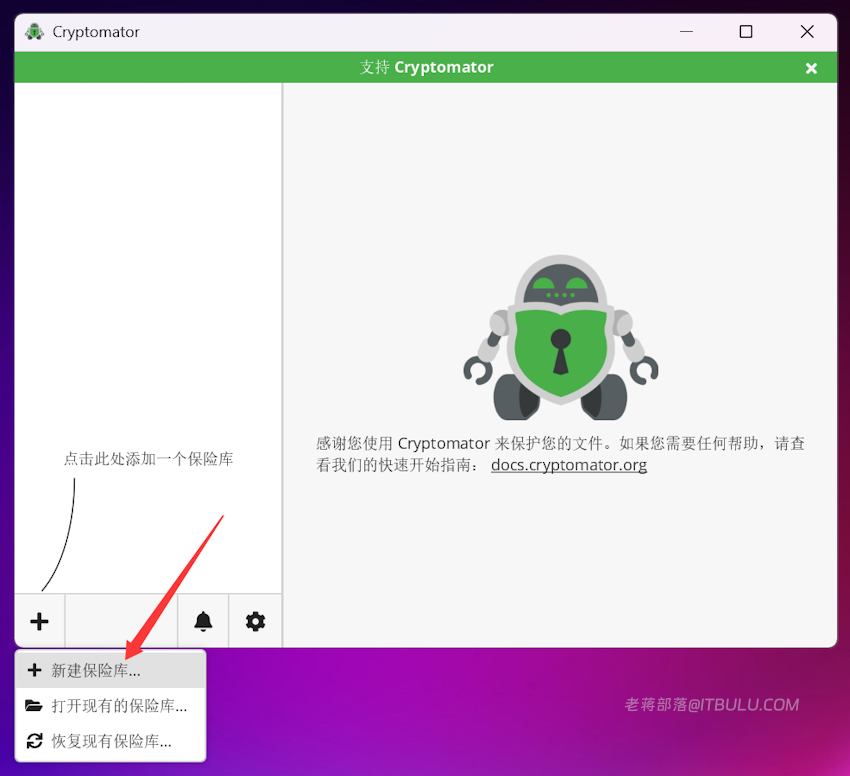The height and width of the screenshot is (776, 850).
Task: Click the Cryptomator robot logo image
Action: pos(561,337)
